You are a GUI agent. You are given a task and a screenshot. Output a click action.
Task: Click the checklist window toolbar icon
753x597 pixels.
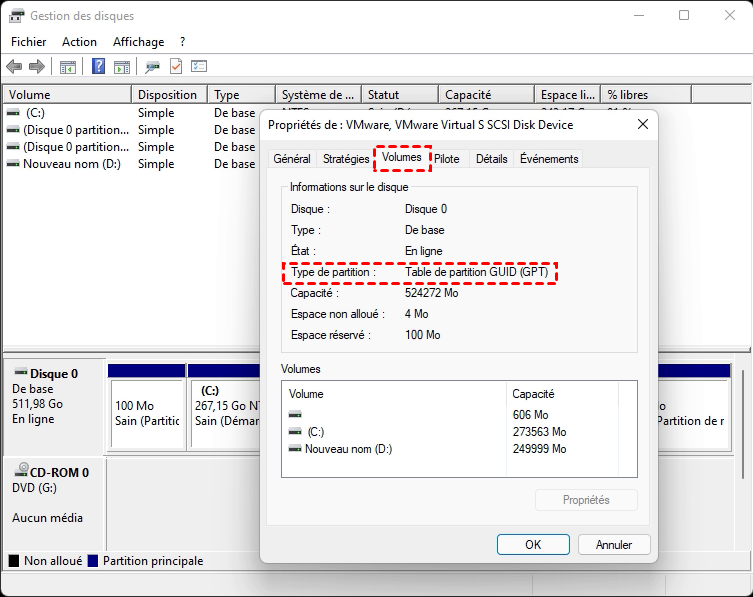(x=199, y=66)
